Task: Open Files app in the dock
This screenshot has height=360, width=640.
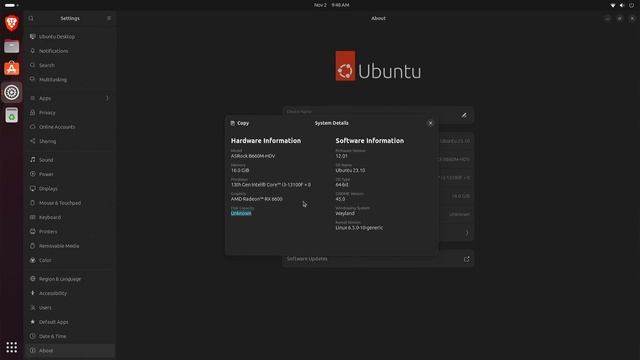Action: (11, 46)
